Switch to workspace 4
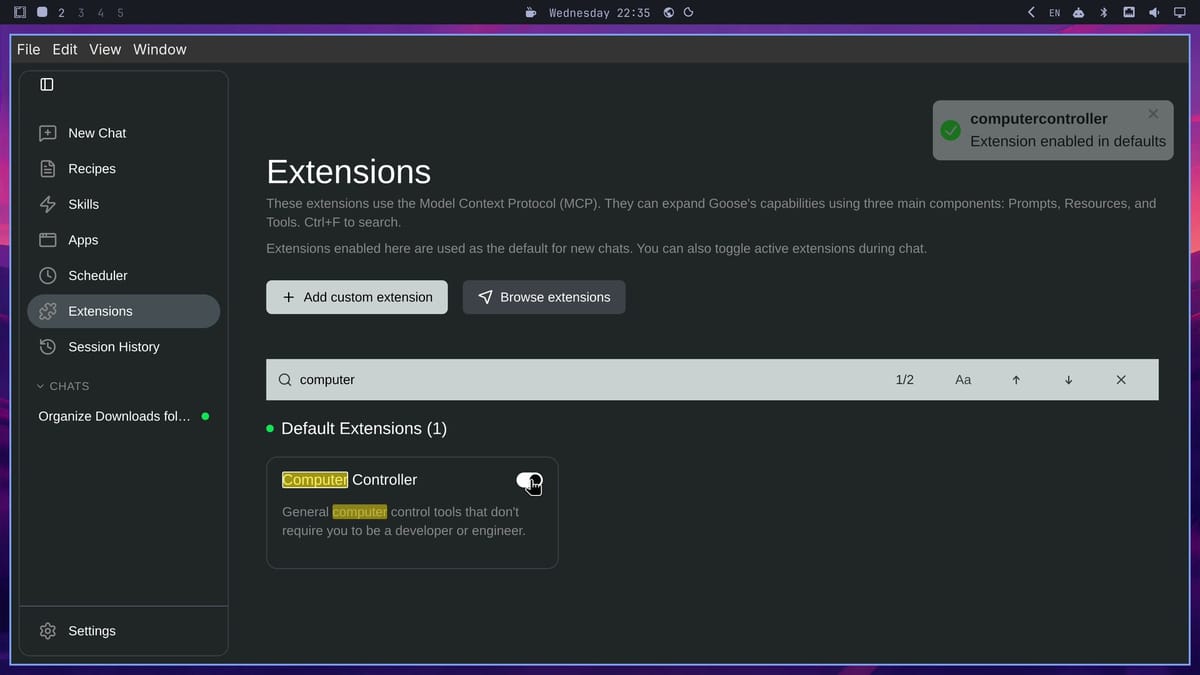Image resolution: width=1200 pixels, height=675 pixels. pos(101,13)
